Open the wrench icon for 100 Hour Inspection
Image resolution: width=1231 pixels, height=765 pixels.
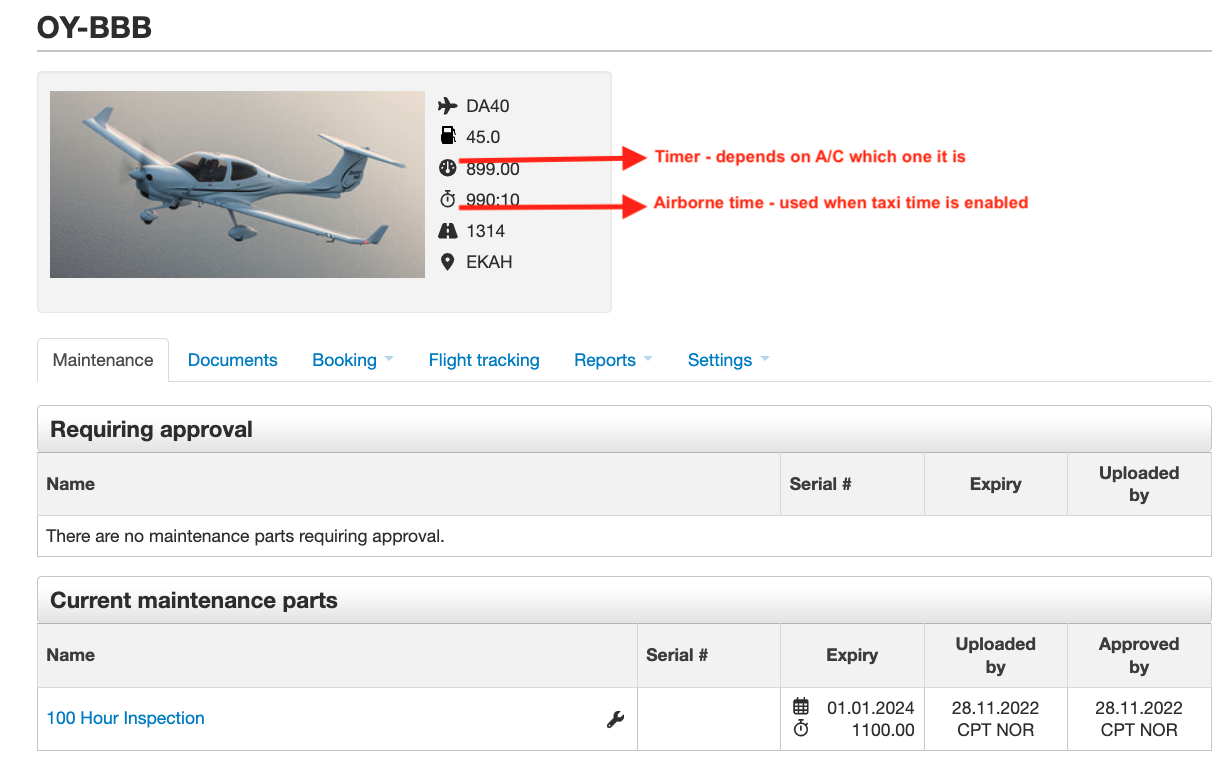[x=616, y=718]
